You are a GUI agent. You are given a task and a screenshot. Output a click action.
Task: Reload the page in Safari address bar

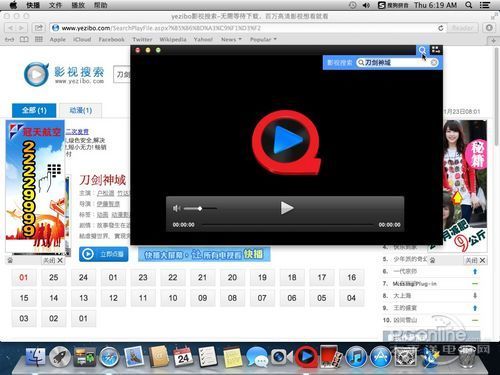(x=441, y=28)
